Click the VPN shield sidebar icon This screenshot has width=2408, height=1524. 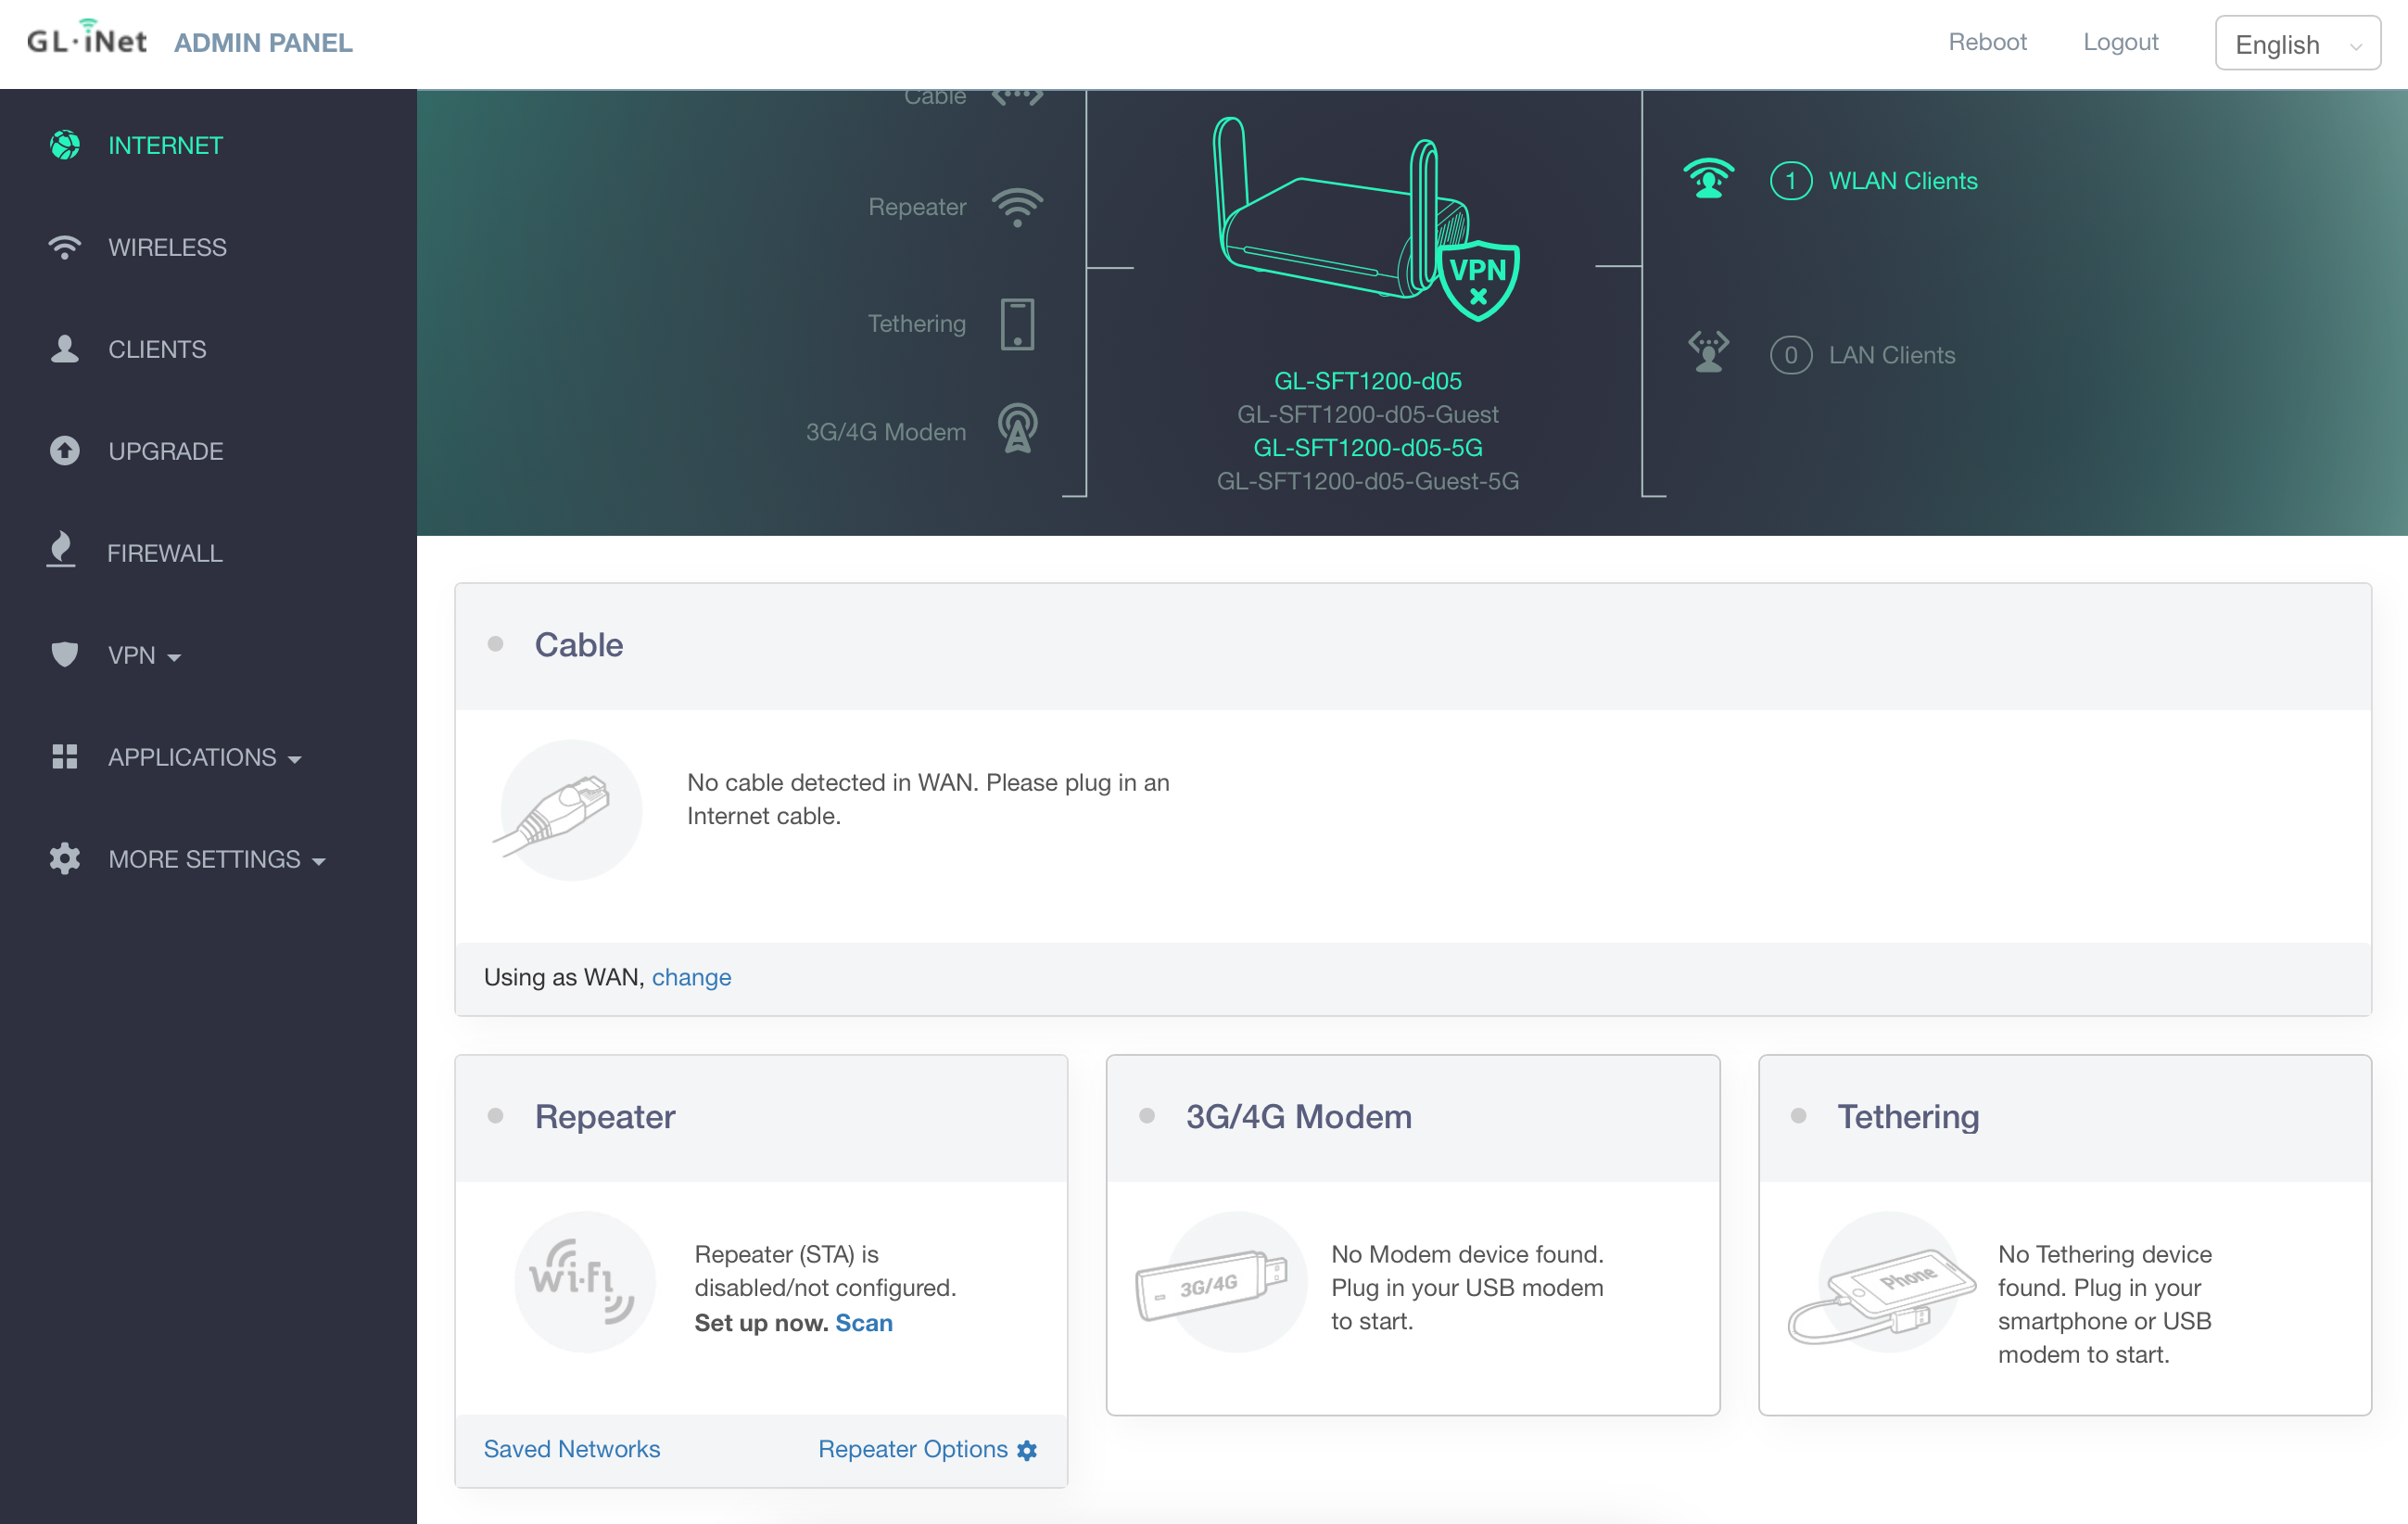click(63, 654)
